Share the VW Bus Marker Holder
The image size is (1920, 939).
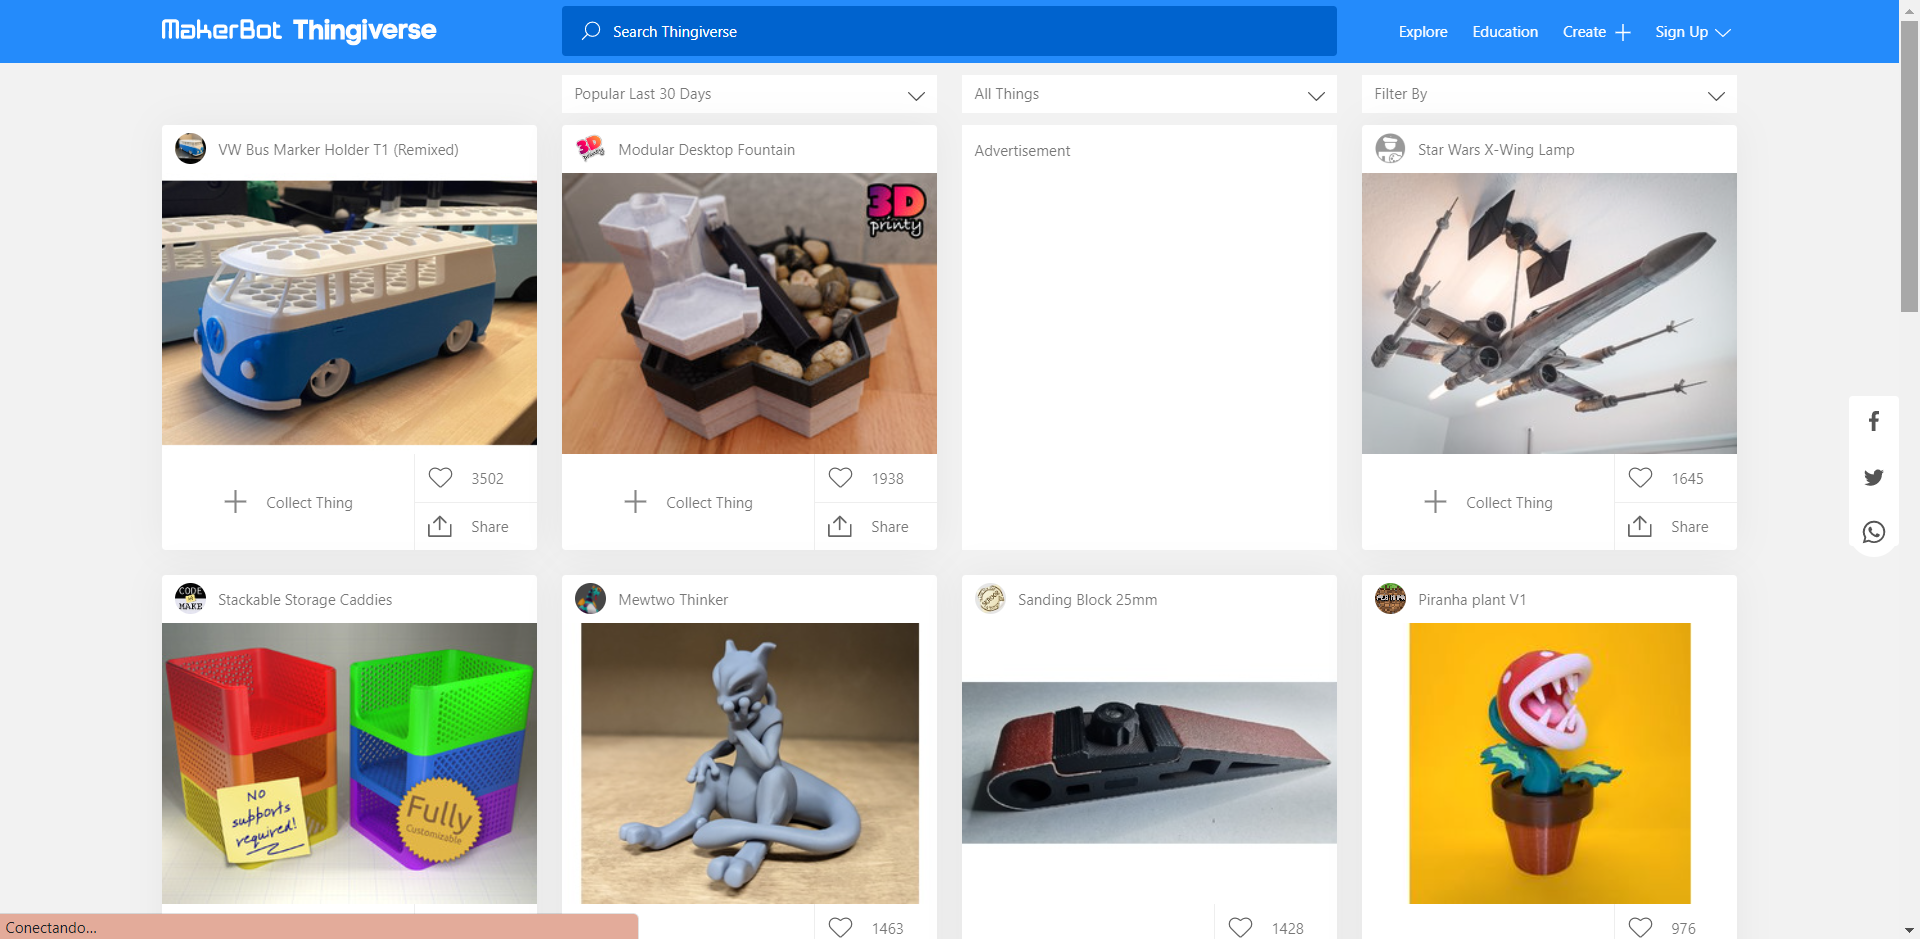tap(468, 526)
